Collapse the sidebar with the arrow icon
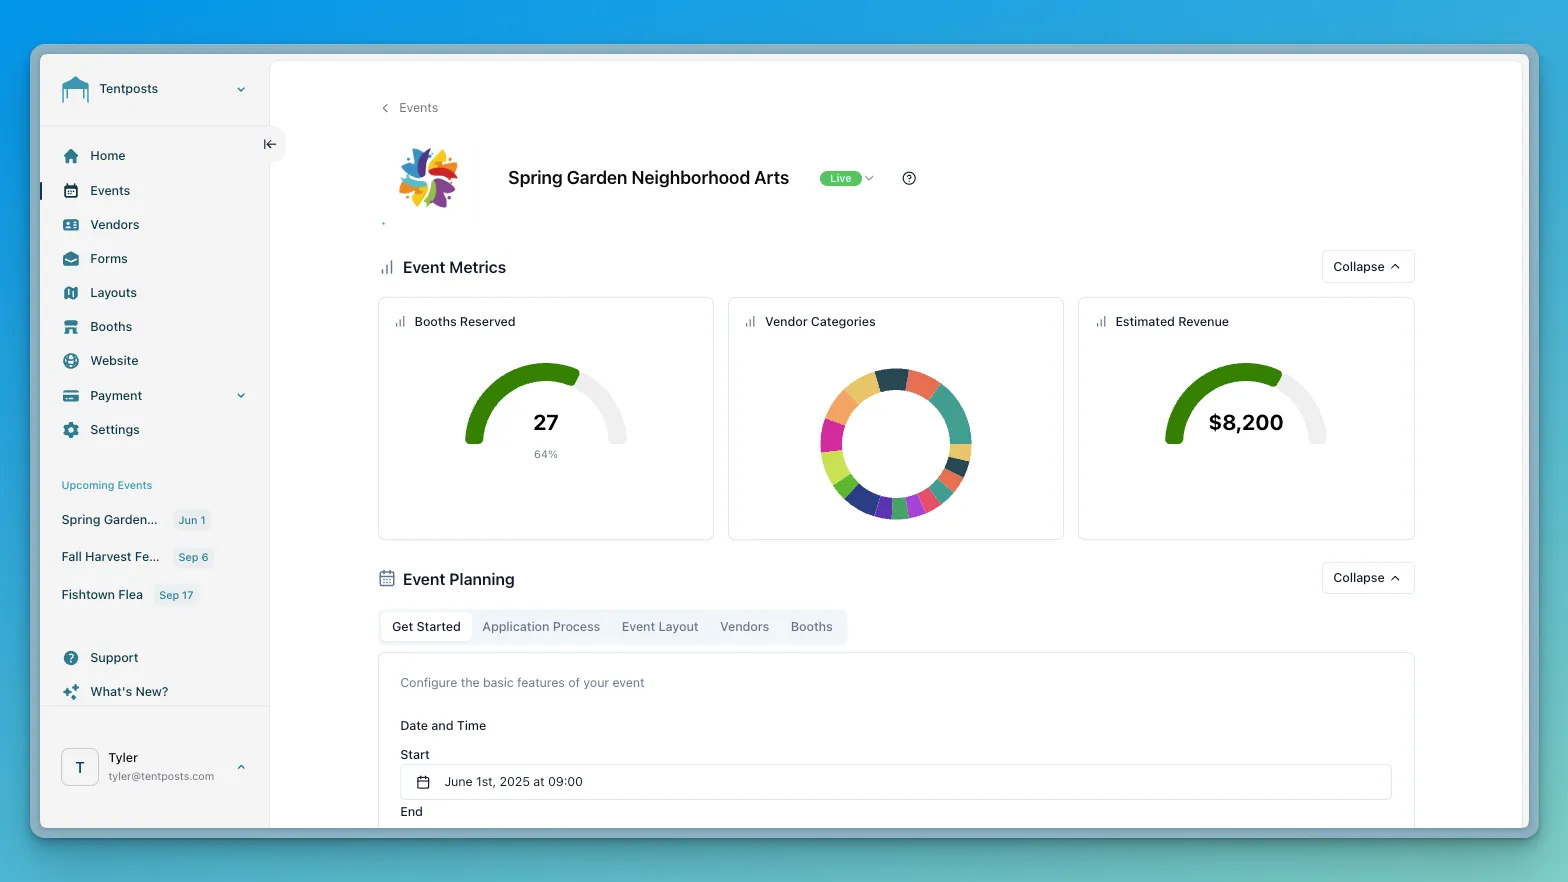Image resolution: width=1568 pixels, height=882 pixels. click(x=269, y=144)
